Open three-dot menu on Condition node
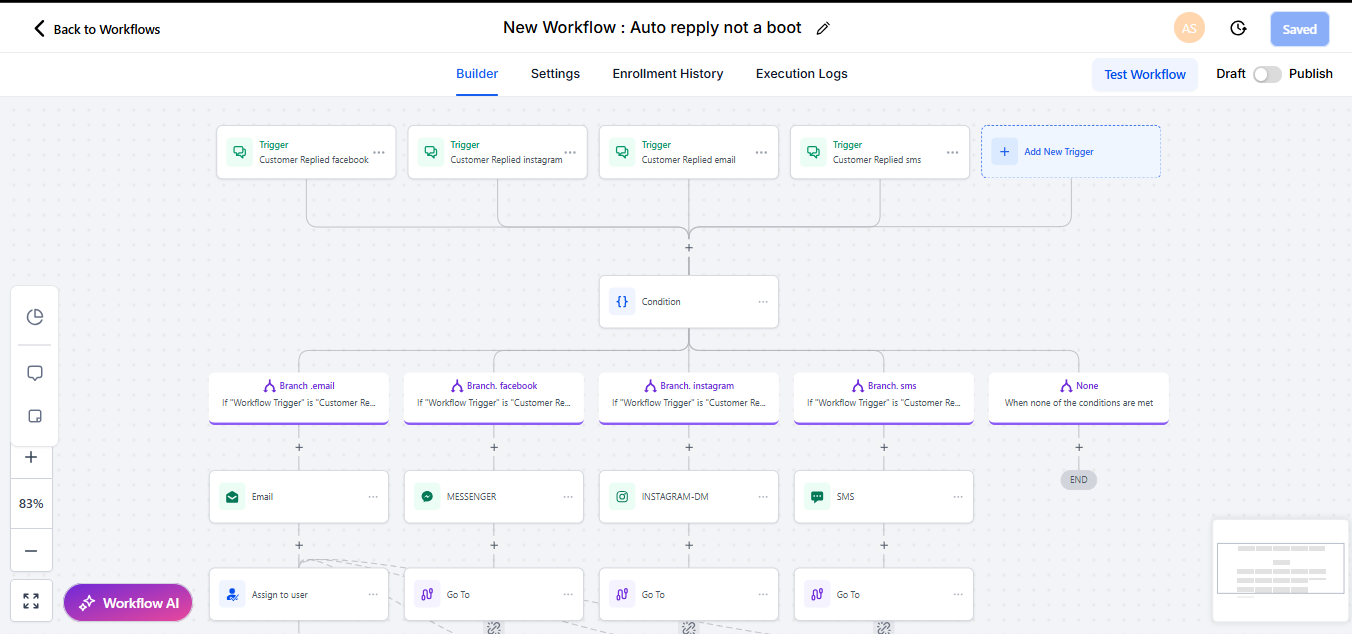Viewport: 1352px width, 634px height. click(763, 302)
